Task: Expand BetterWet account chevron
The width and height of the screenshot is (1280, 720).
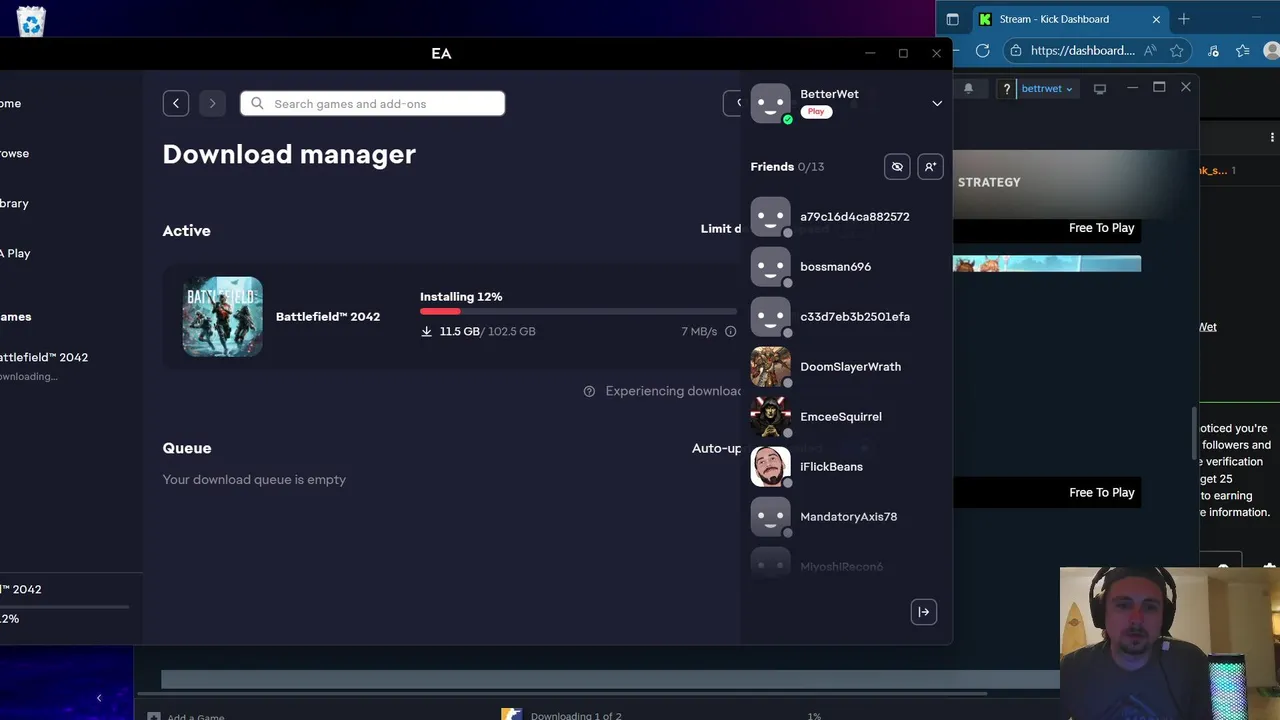Action: pos(937,103)
